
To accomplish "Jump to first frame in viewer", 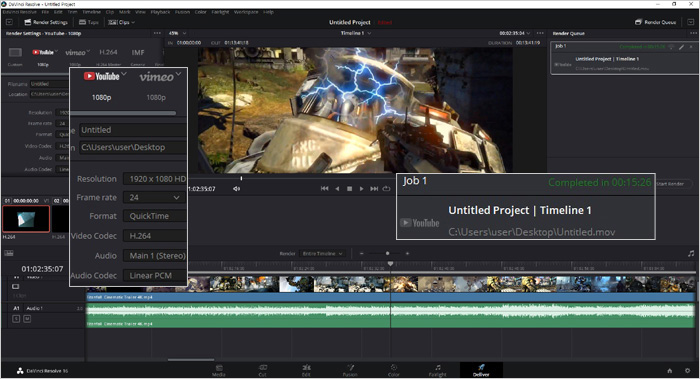I will tap(325, 189).
